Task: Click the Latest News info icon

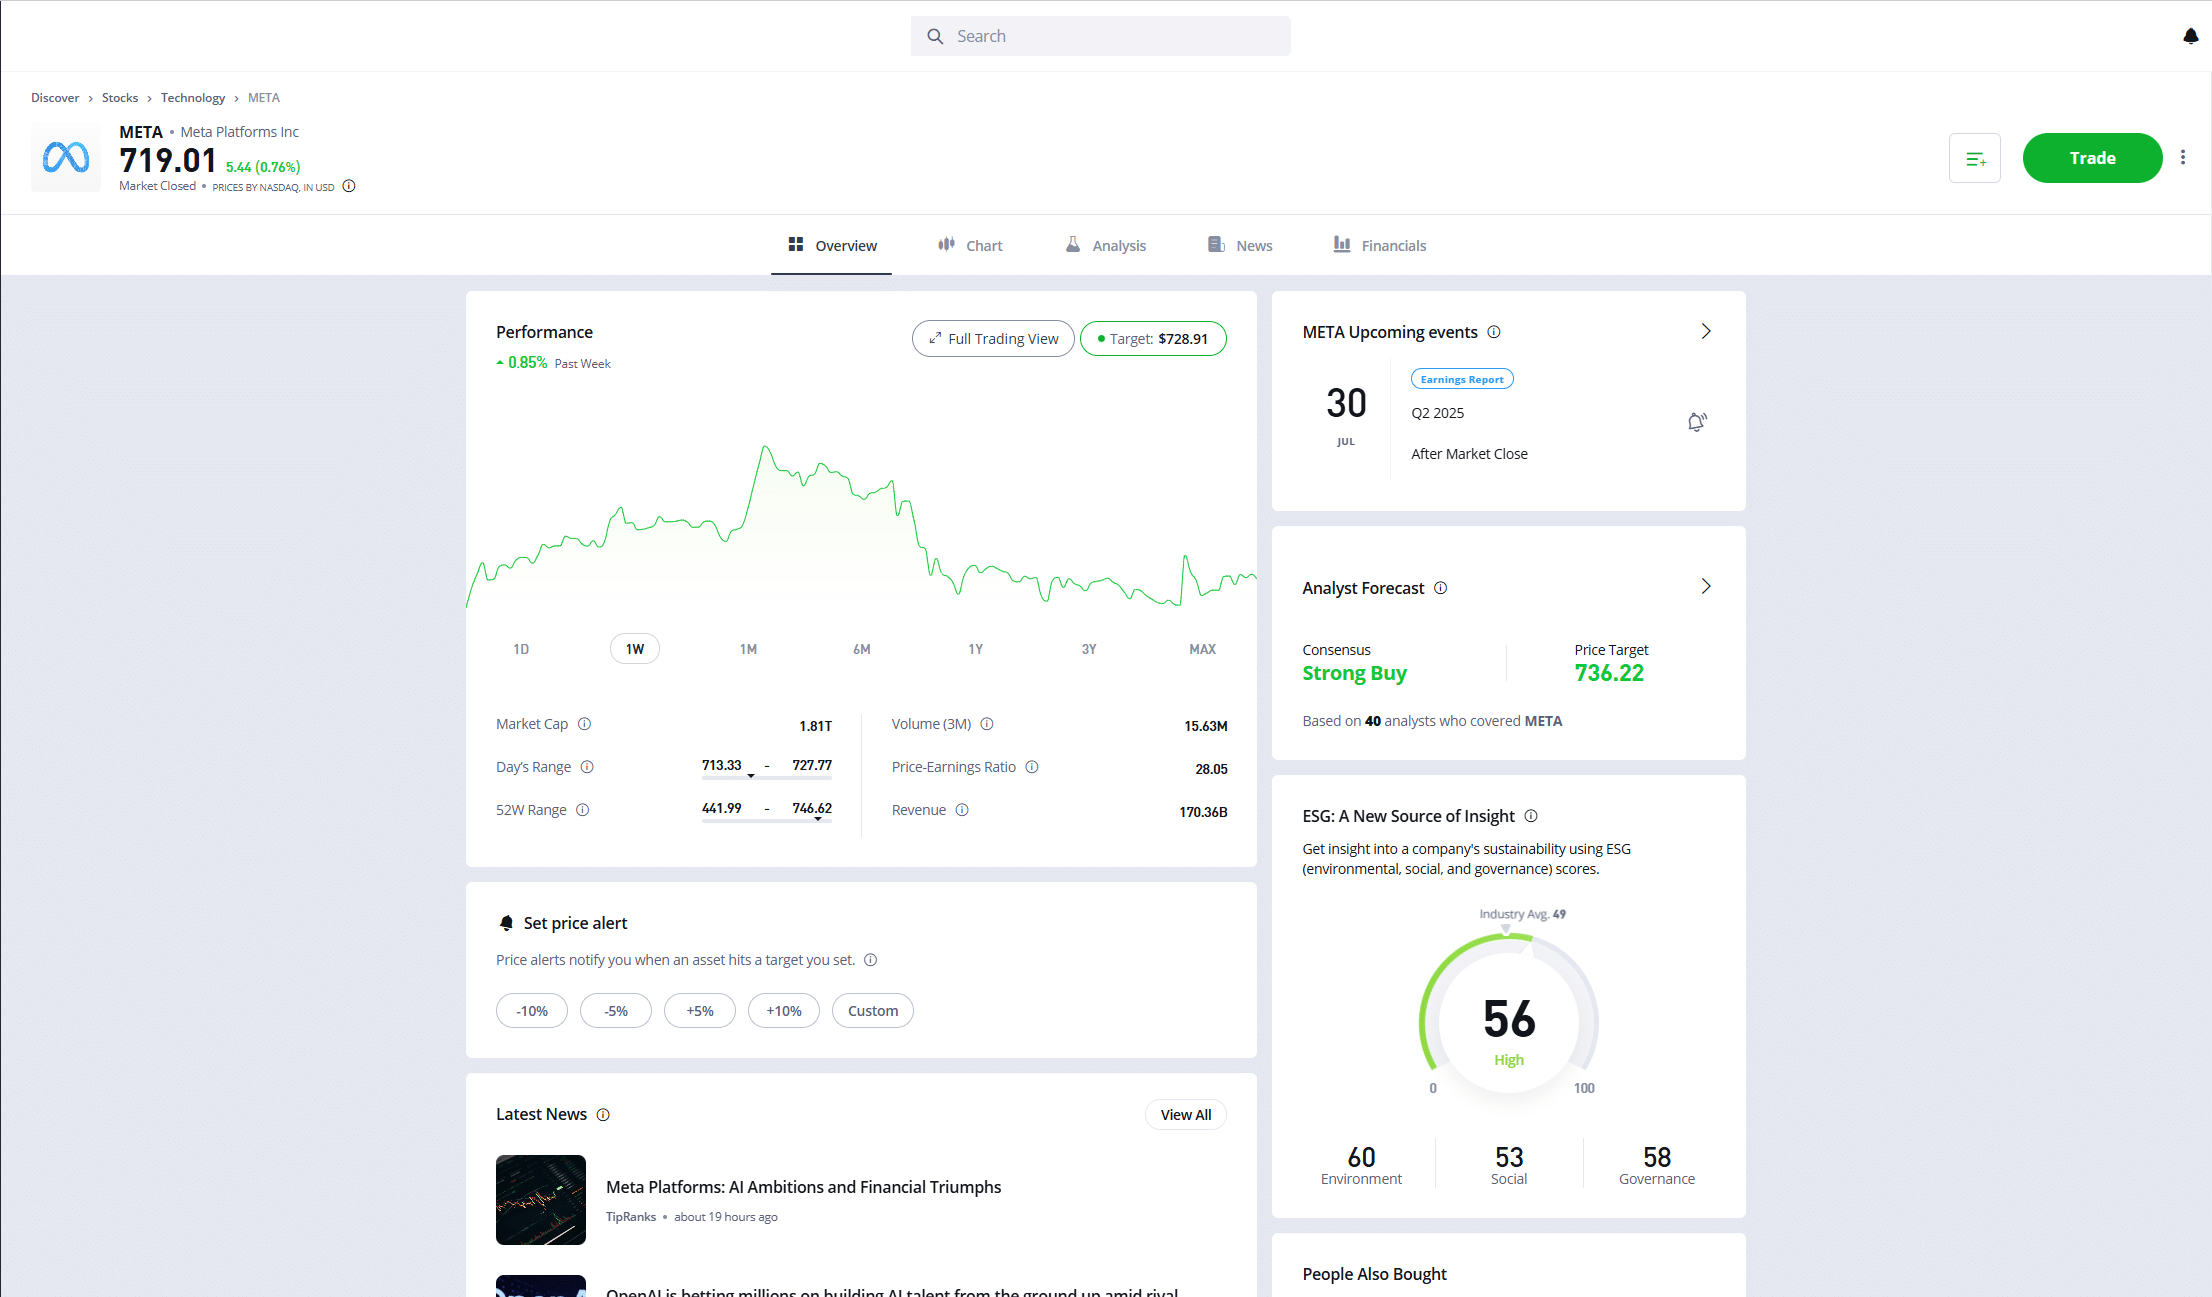Action: point(603,1115)
